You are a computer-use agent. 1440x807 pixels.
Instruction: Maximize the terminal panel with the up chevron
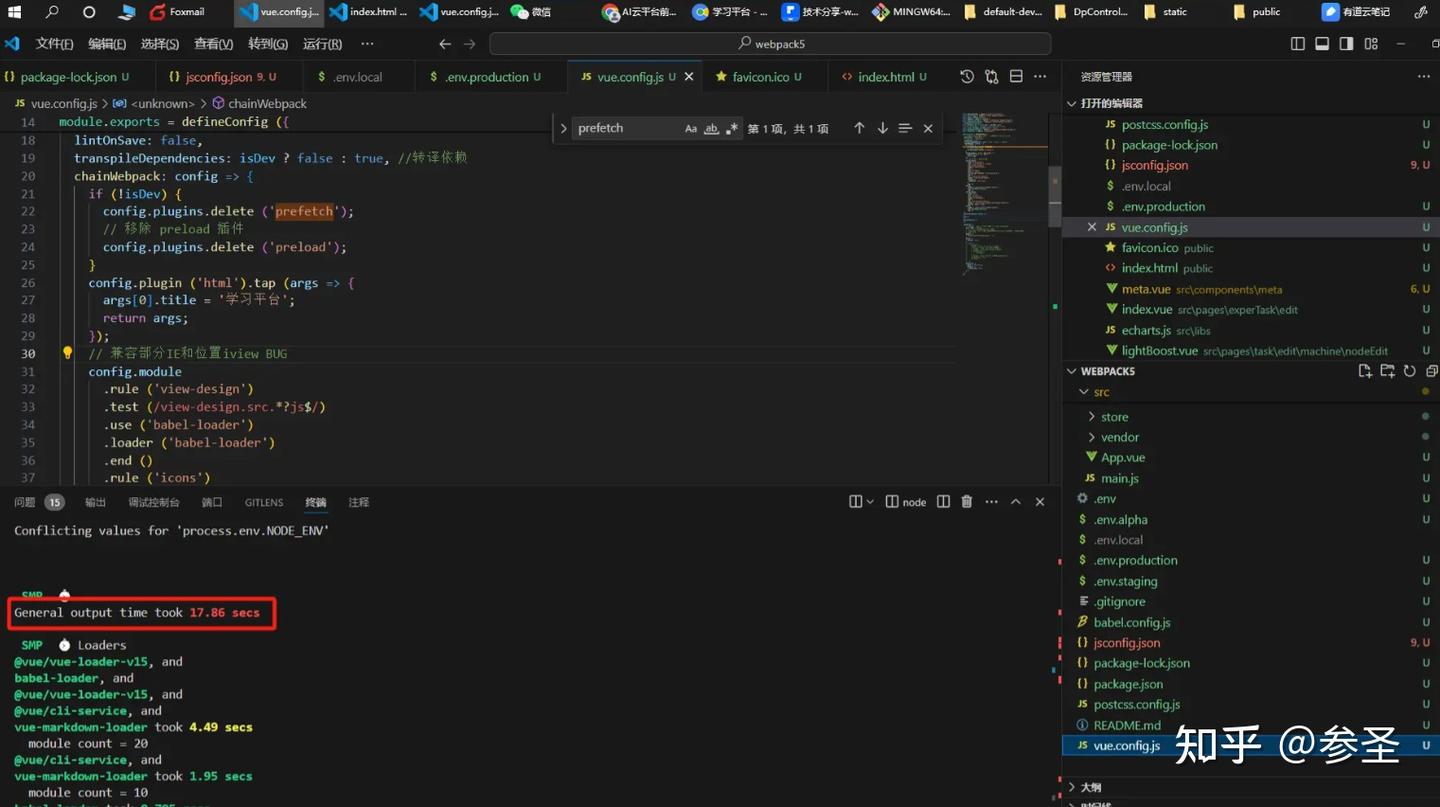[1016, 502]
